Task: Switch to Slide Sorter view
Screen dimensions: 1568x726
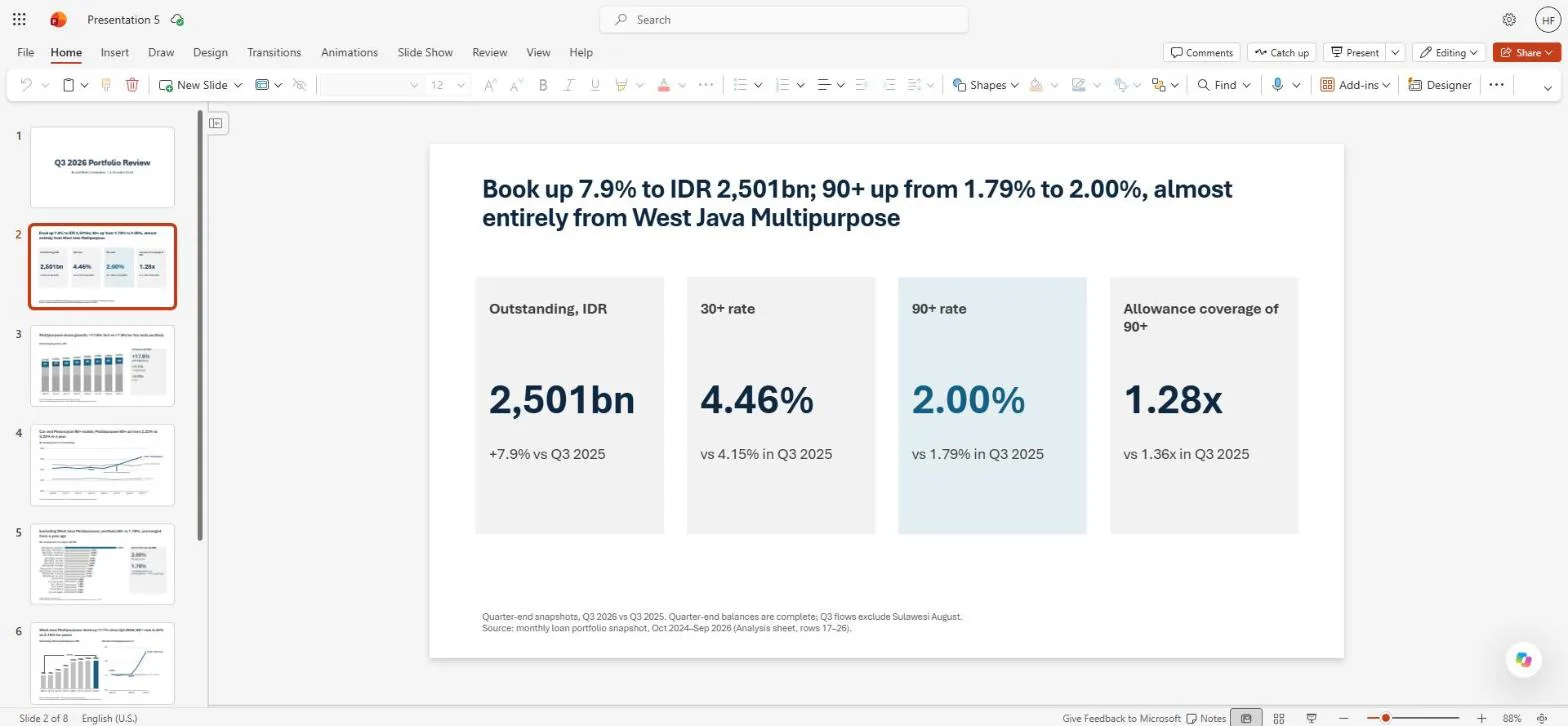Action: coord(1279,718)
